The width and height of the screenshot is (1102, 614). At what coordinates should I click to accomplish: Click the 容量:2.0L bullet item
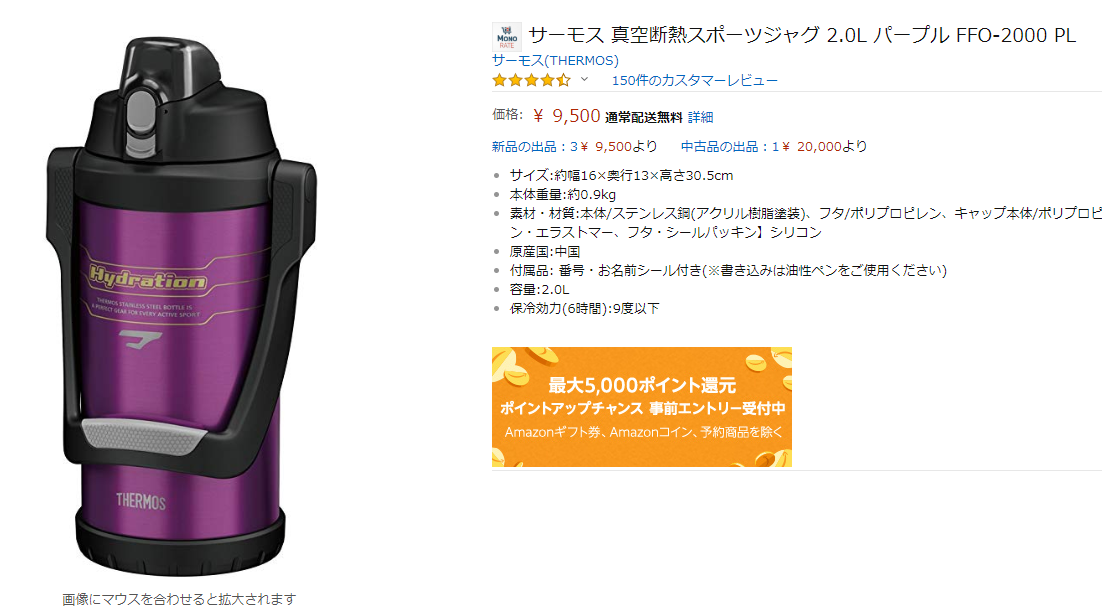(x=540, y=289)
